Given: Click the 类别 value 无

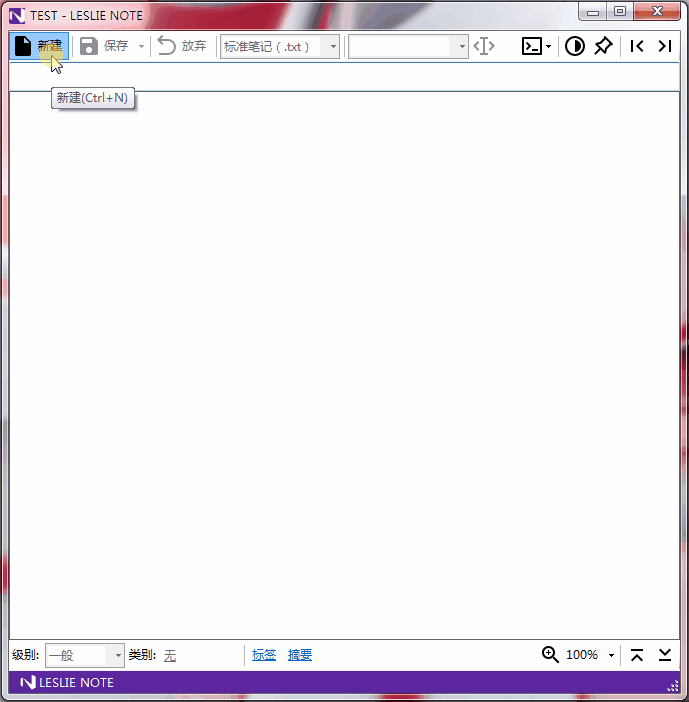Looking at the screenshot, I should pyautogui.click(x=170, y=656).
